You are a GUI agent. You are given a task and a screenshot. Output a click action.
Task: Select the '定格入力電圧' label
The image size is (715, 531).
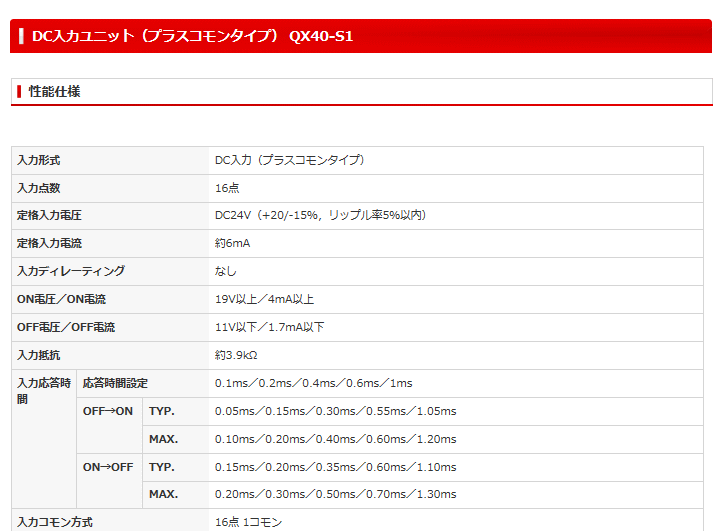[49, 215]
